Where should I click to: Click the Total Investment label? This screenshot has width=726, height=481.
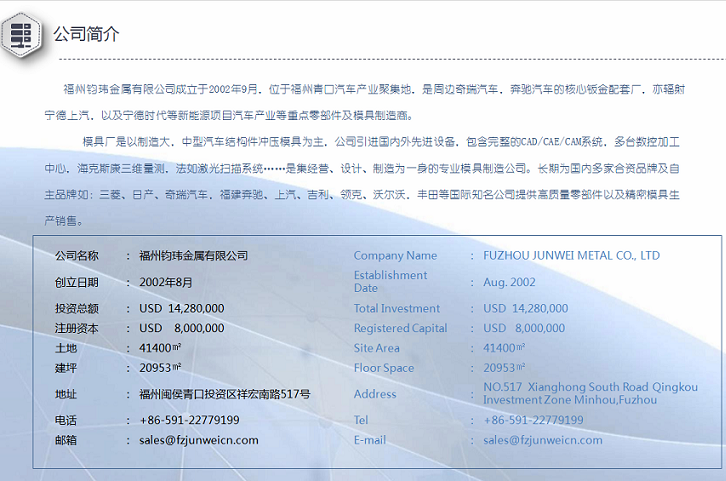click(396, 308)
